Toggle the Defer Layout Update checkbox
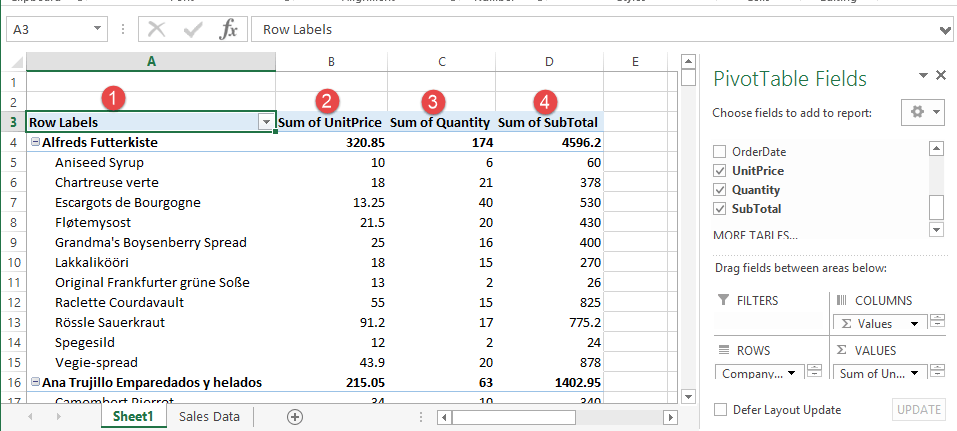The height and width of the screenshot is (431, 957). (720, 409)
